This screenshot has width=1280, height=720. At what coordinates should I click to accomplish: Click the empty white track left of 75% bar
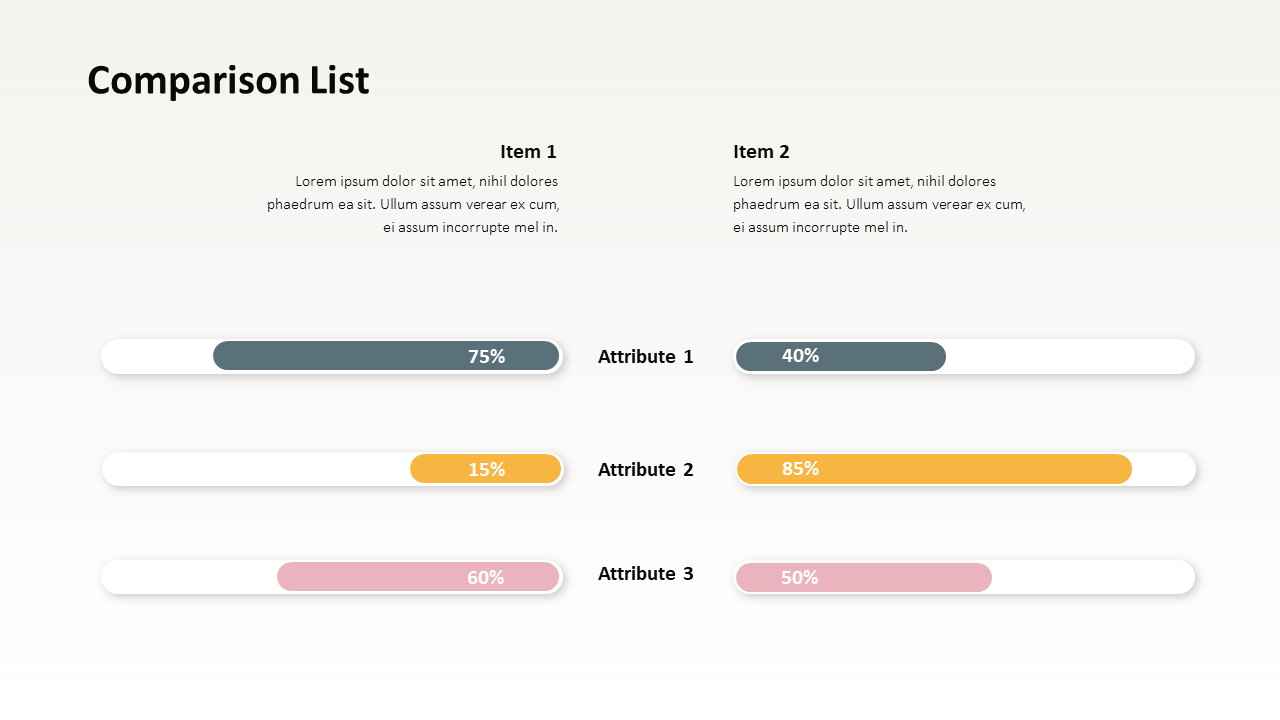click(x=157, y=356)
